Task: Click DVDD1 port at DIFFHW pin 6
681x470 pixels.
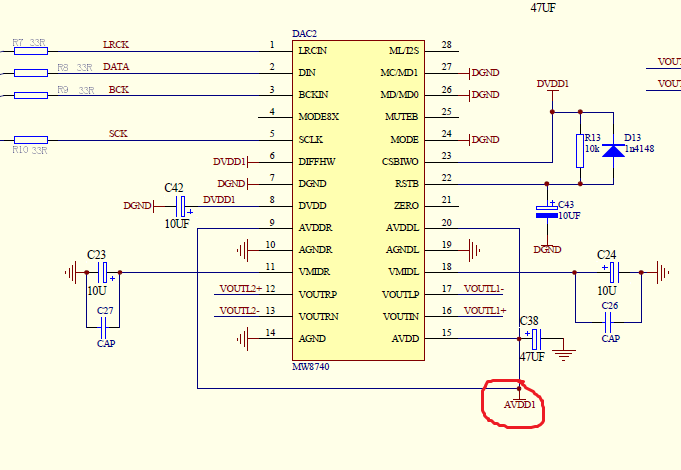Action: pos(231,162)
